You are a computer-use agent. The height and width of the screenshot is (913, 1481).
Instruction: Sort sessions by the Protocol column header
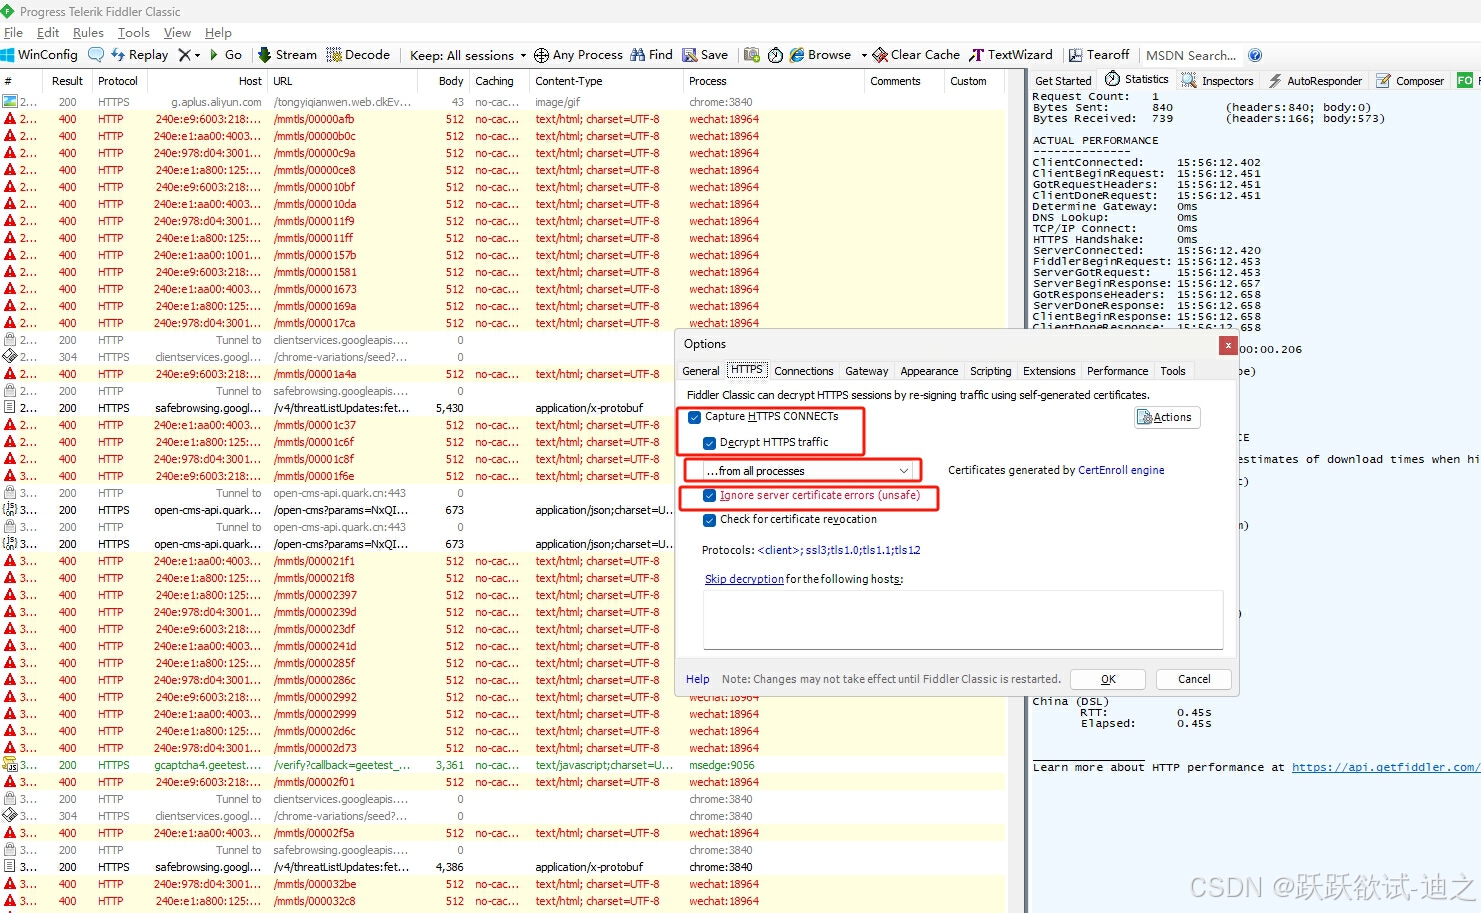coord(118,81)
